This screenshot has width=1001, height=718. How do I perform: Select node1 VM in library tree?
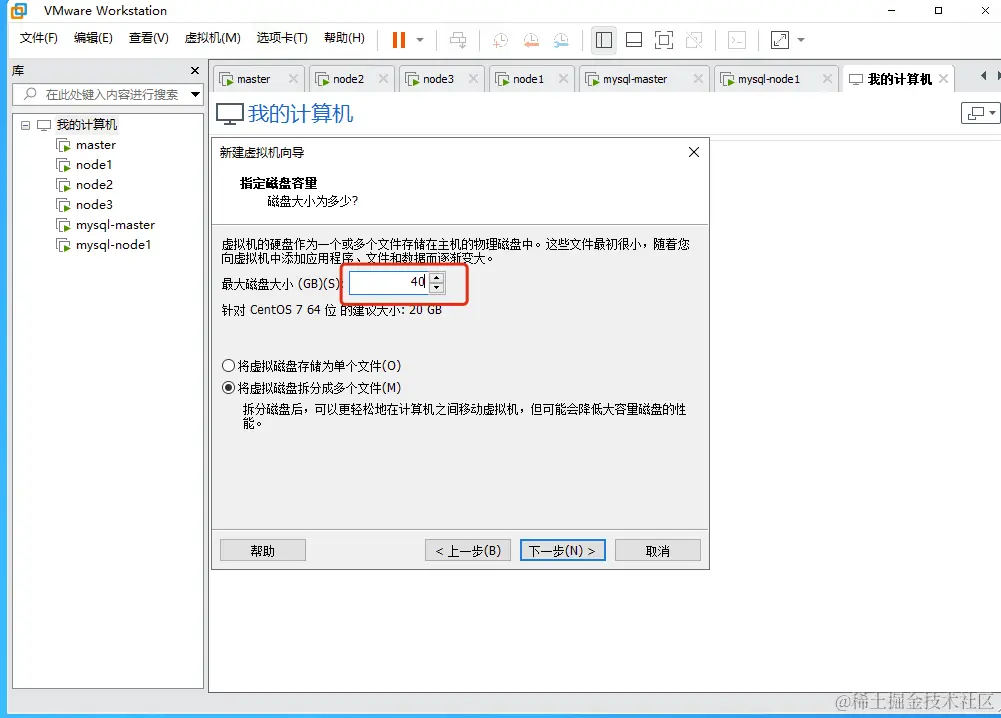[x=94, y=165]
